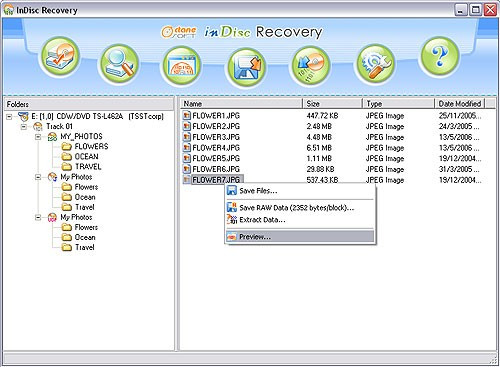Select the 'Track 01' tree label

(x=59, y=126)
